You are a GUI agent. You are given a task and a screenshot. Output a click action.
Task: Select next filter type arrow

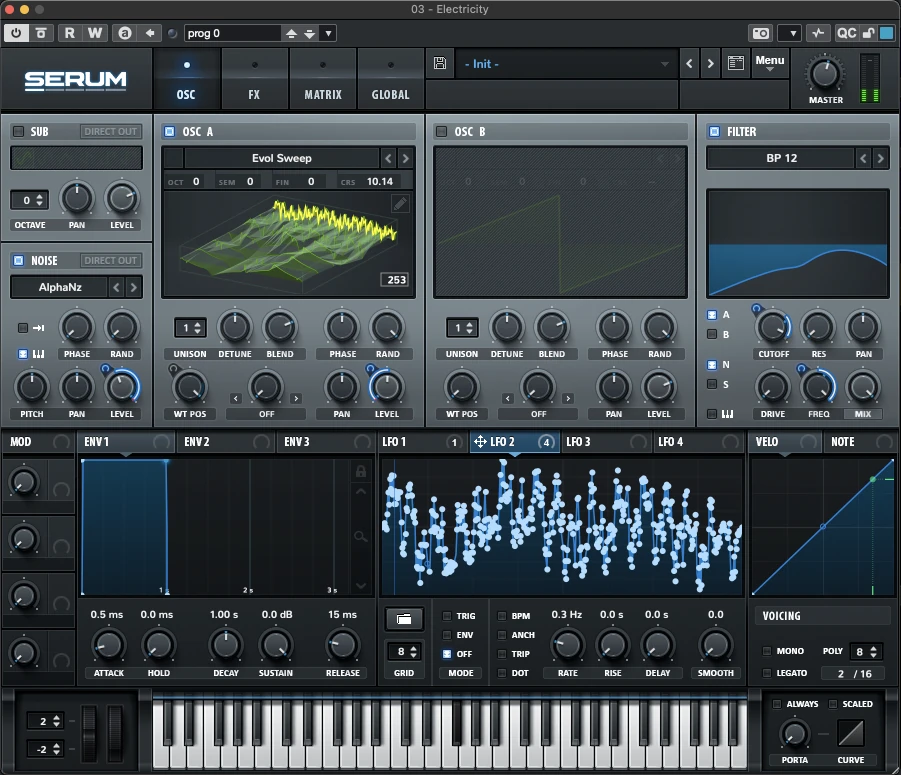(880, 158)
